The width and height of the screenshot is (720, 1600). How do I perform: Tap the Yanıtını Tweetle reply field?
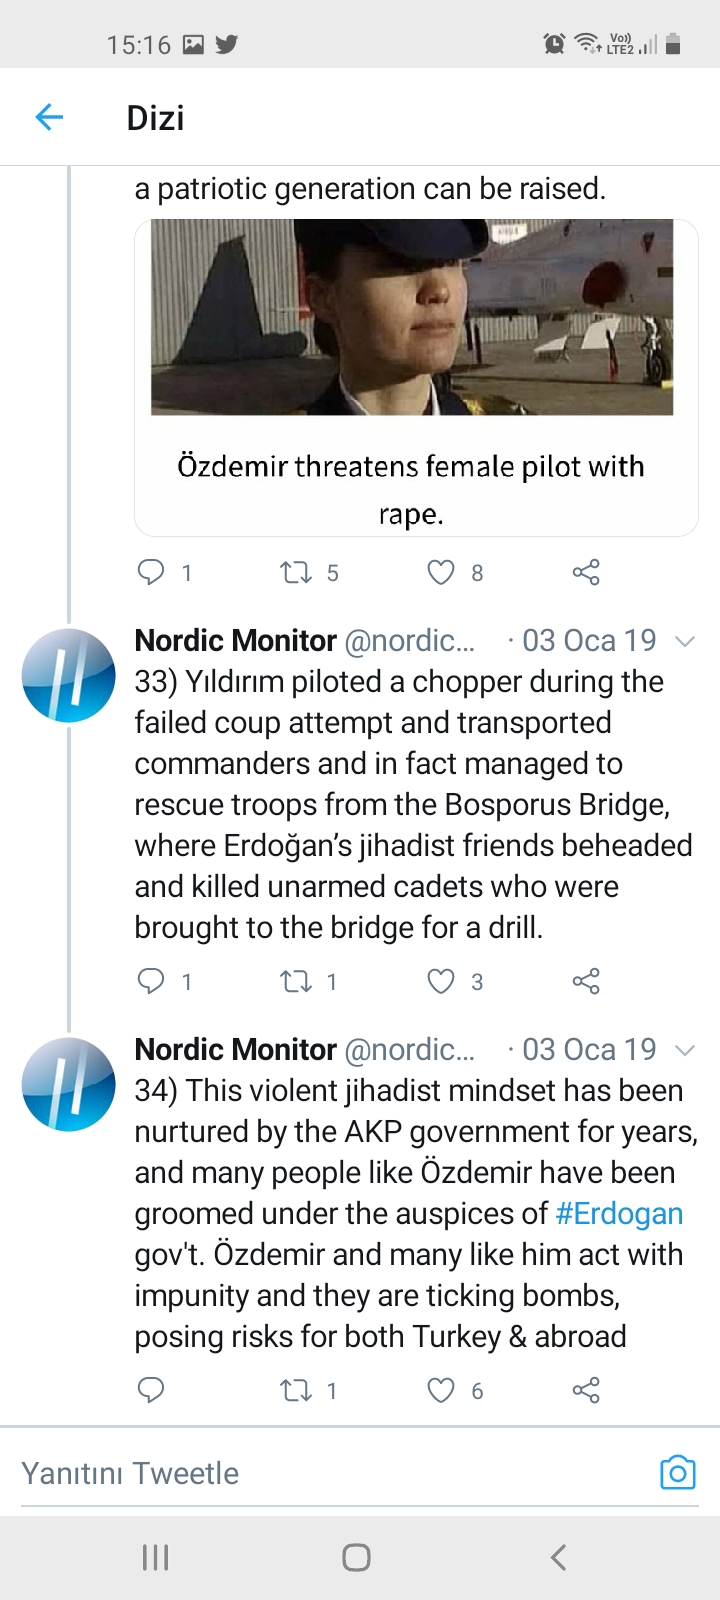tap(330, 1473)
